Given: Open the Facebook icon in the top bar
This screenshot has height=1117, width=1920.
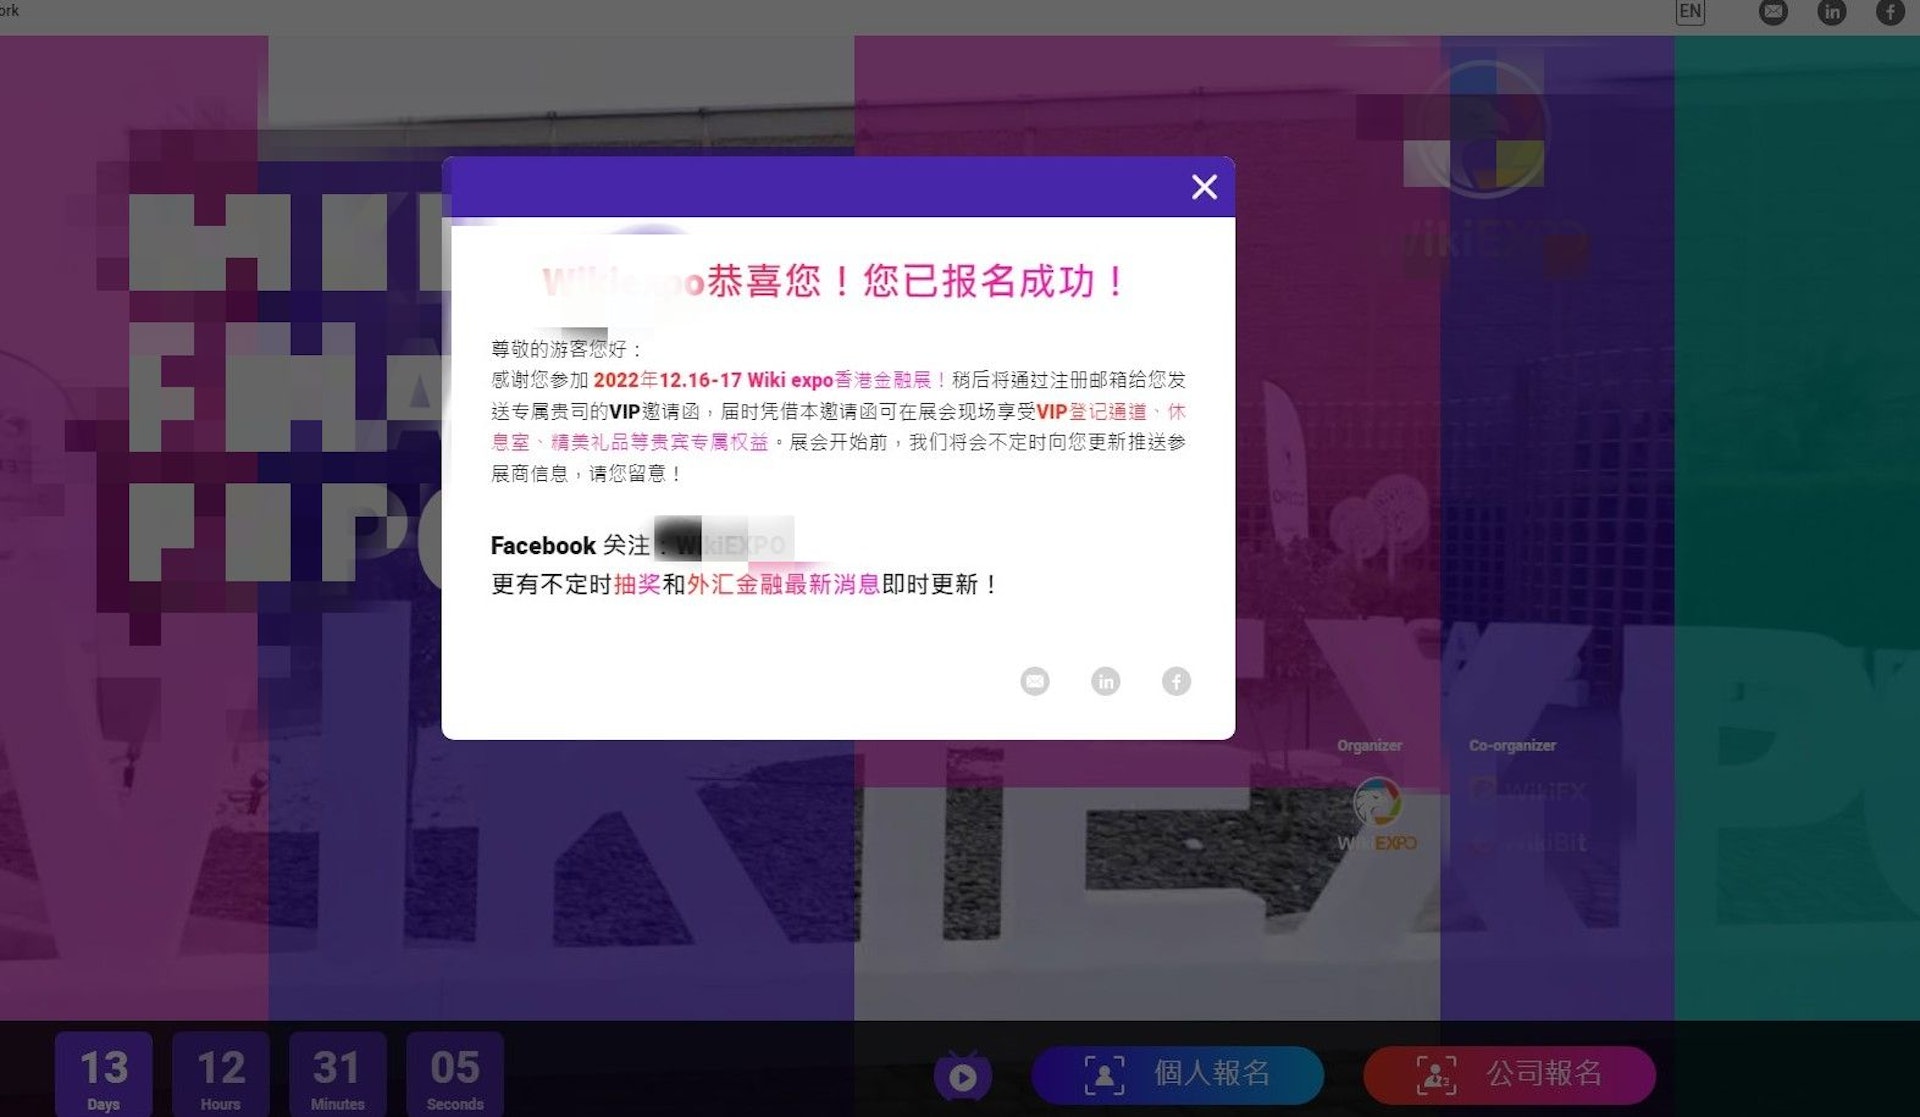Looking at the screenshot, I should [x=1892, y=13].
